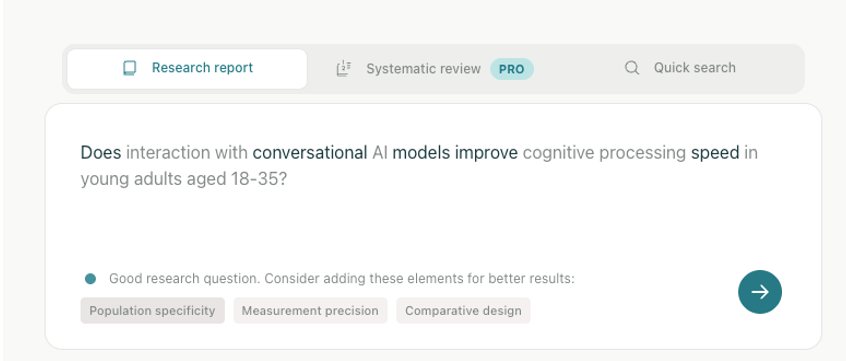Image resolution: width=846 pixels, height=361 pixels.
Task: Click the magnifier icon for Quick search
Action: (x=632, y=68)
